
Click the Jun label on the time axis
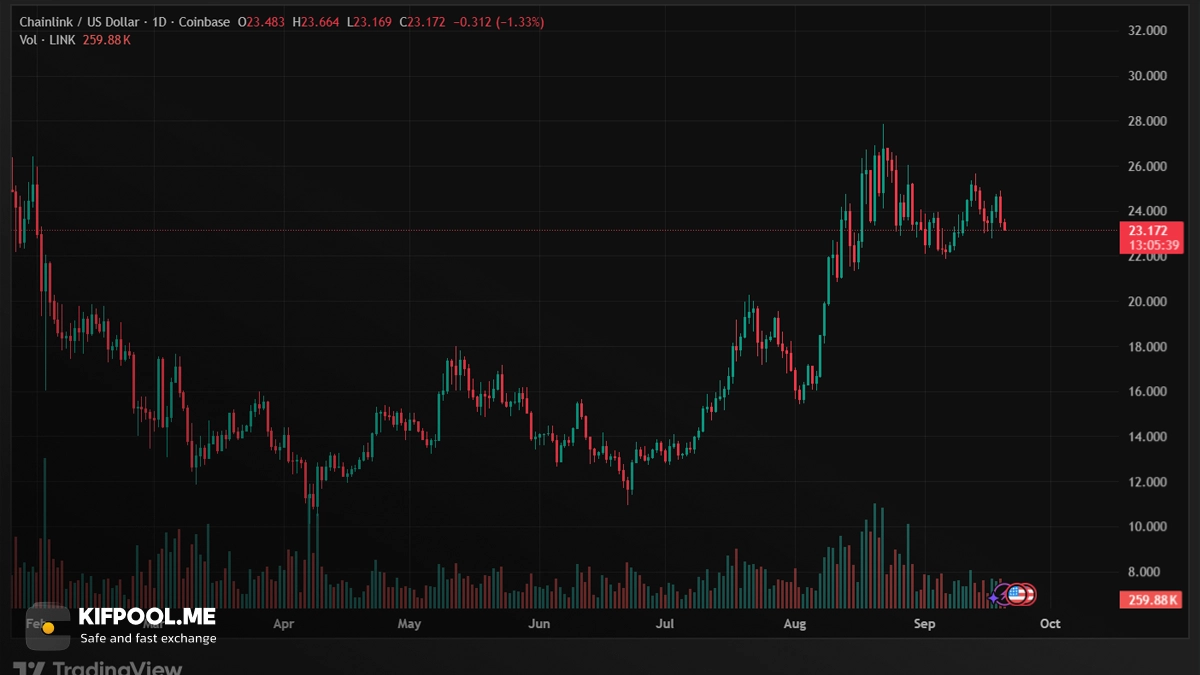[539, 624]
